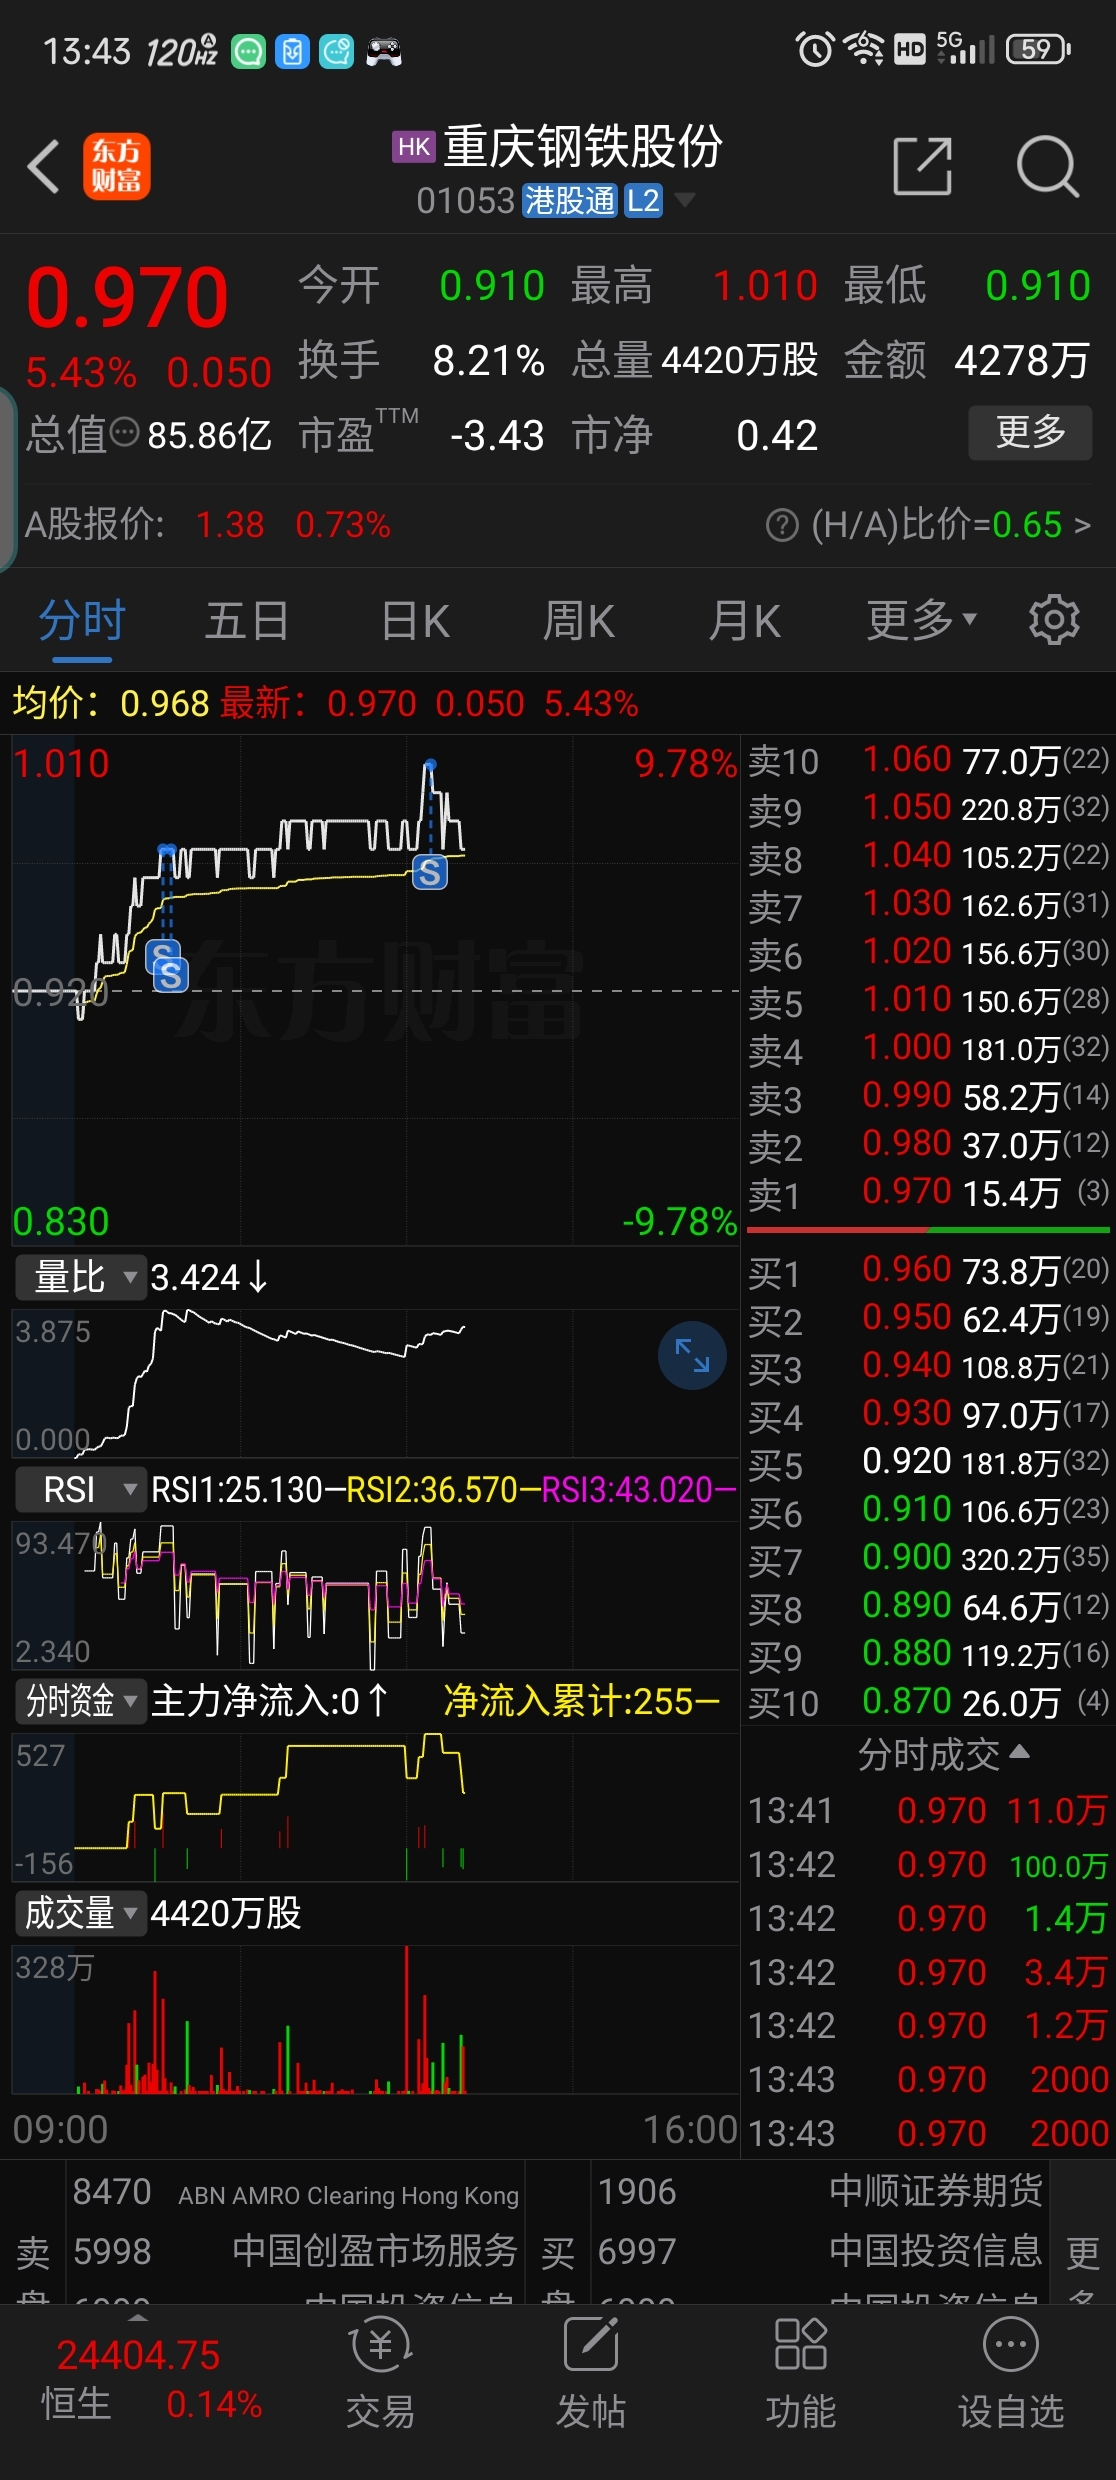1116x2480 pixels.
Task: Open the 更多 chart period dropdown
Action: (921, 620)
